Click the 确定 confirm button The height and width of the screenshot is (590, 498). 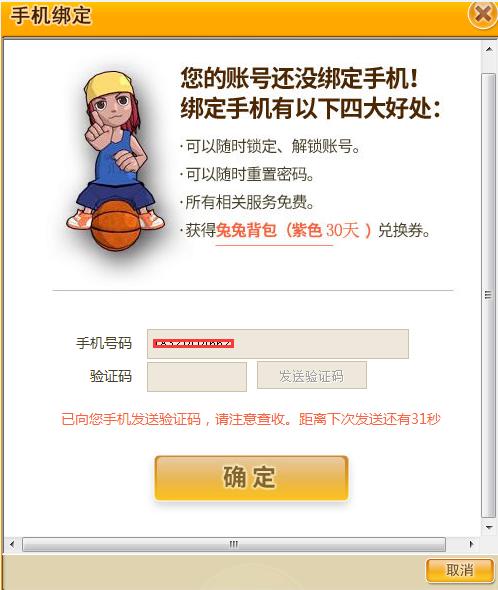point(251,478)
